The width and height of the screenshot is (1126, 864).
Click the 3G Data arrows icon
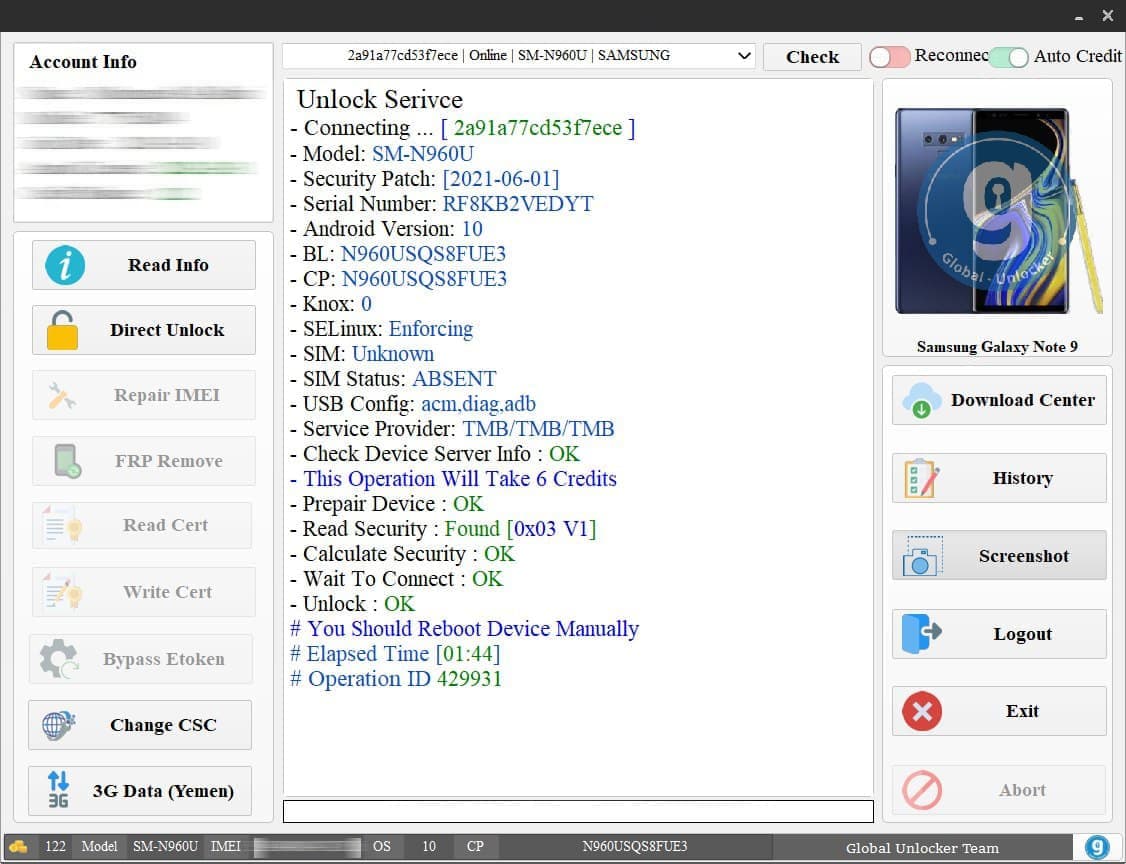58,790
